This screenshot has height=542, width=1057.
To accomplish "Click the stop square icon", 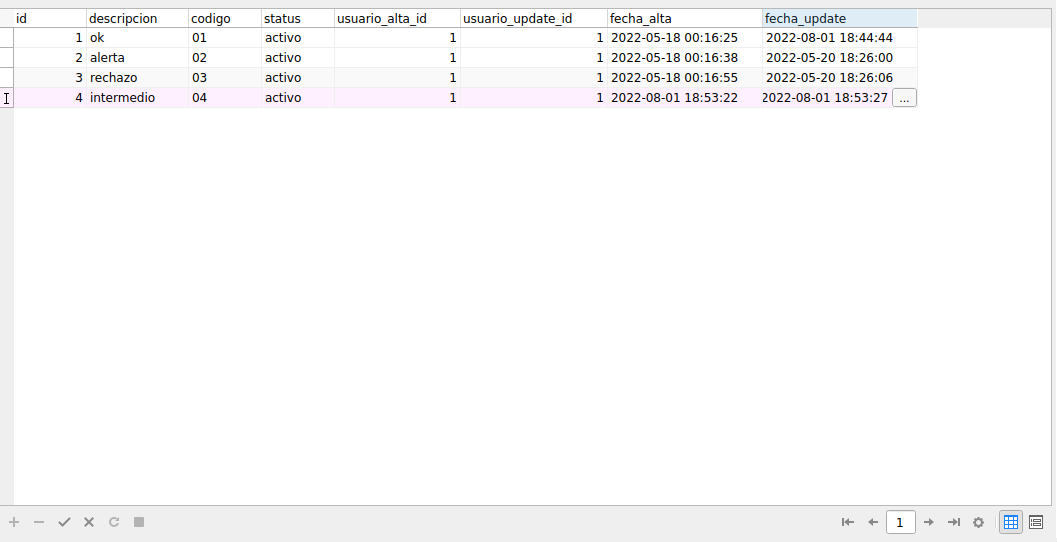I will 139,522.
